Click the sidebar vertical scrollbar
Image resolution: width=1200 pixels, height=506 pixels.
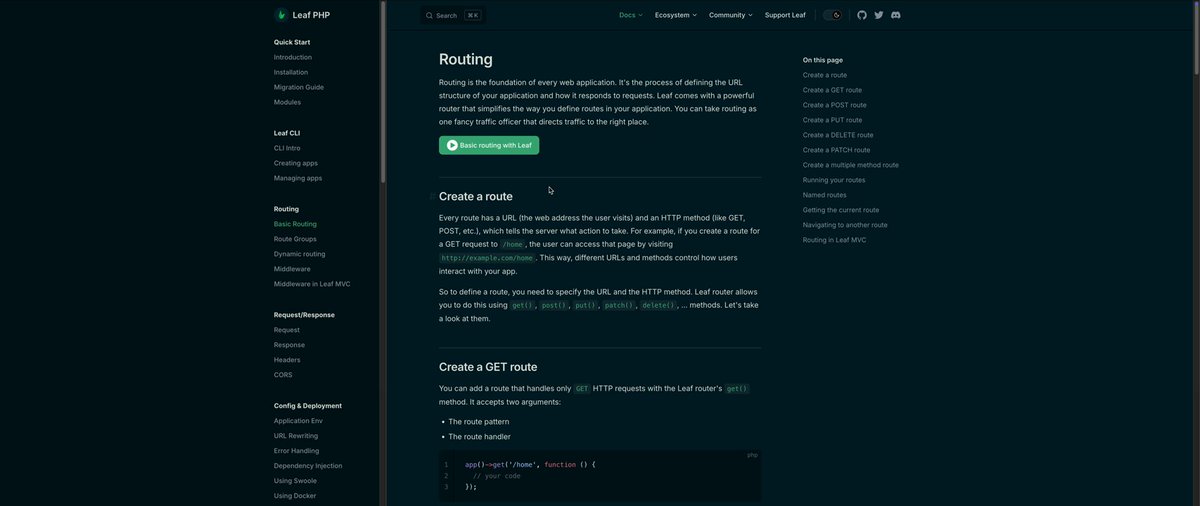[x=382, y=90]
